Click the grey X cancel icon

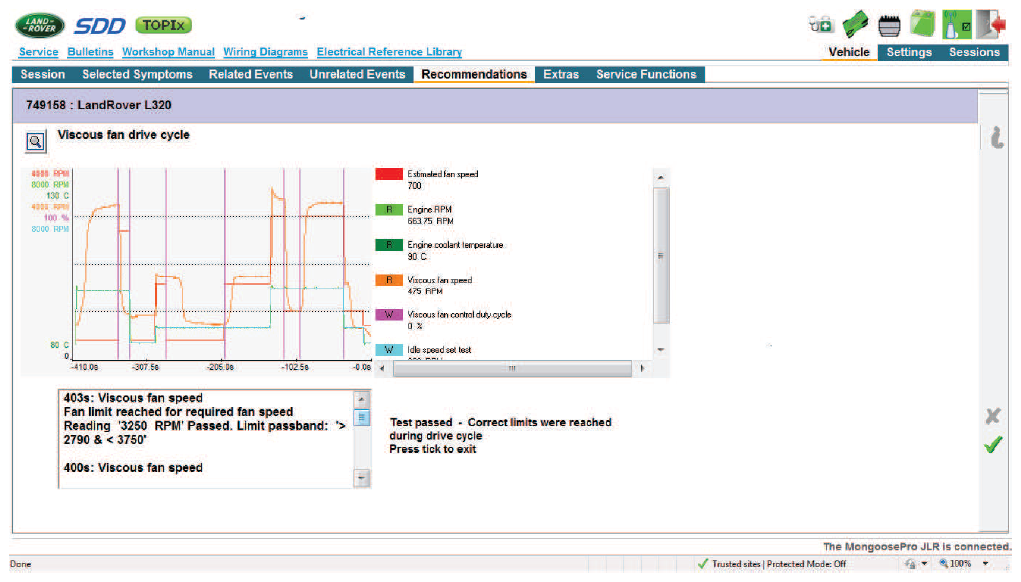pos(993,416)
